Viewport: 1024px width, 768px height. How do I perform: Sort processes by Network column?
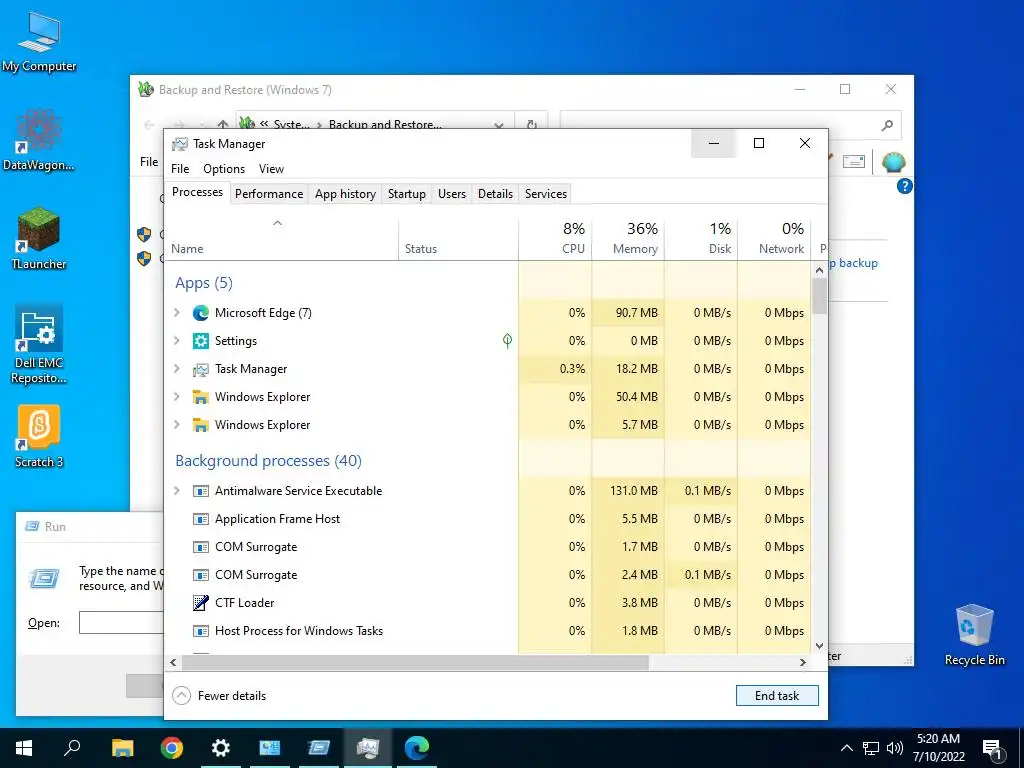775,238
